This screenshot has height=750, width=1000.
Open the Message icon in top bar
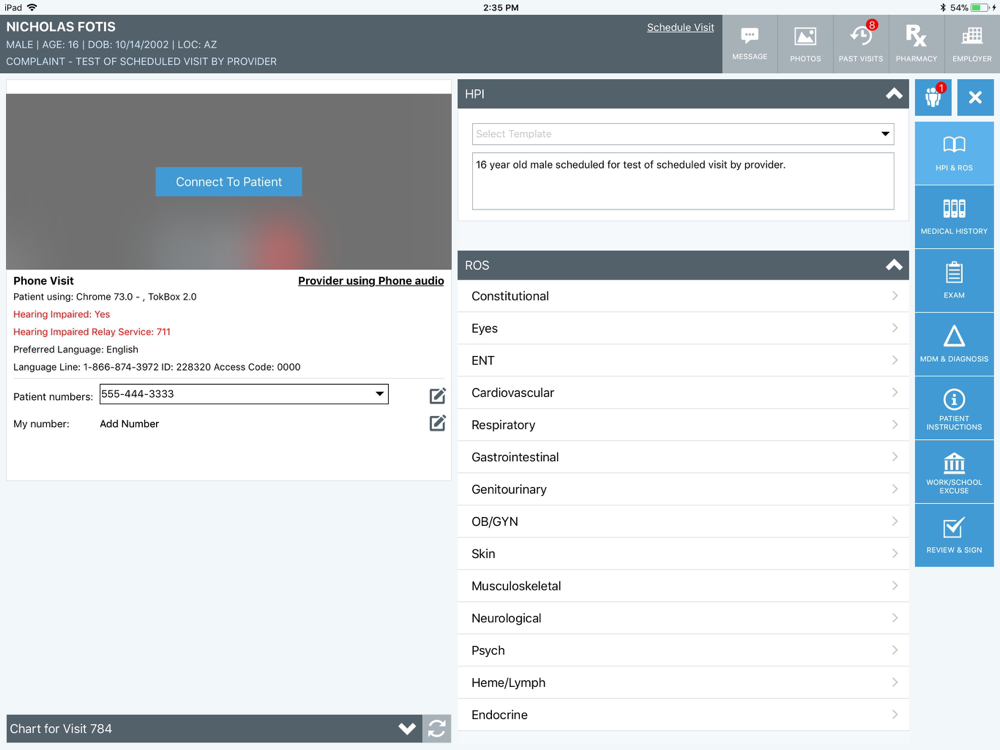point(749,44)
